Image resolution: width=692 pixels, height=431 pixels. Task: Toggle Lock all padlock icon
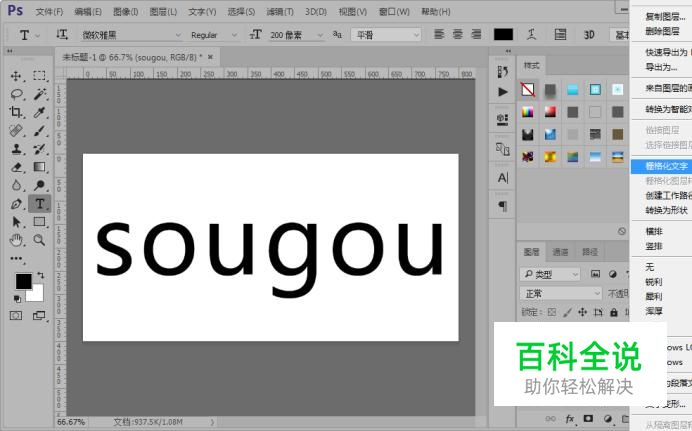(x=614, y=312)
